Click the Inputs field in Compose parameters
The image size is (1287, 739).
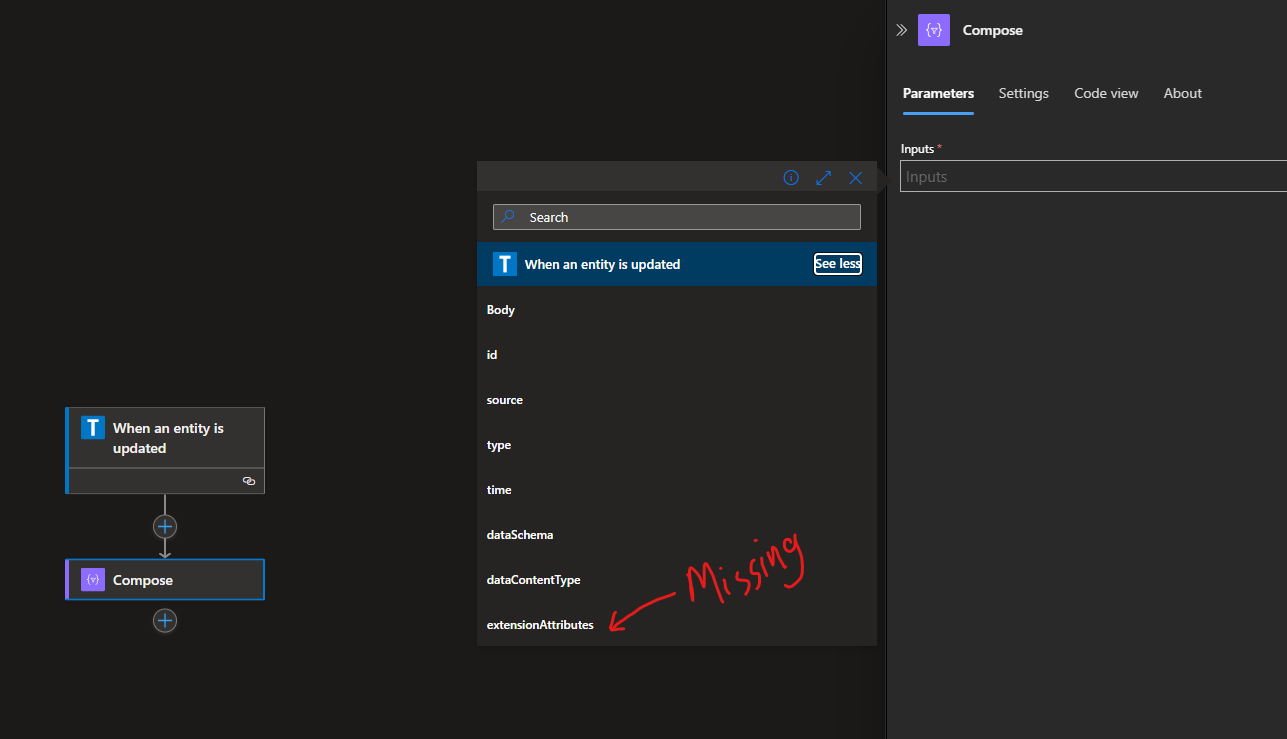coord(1090,176)
